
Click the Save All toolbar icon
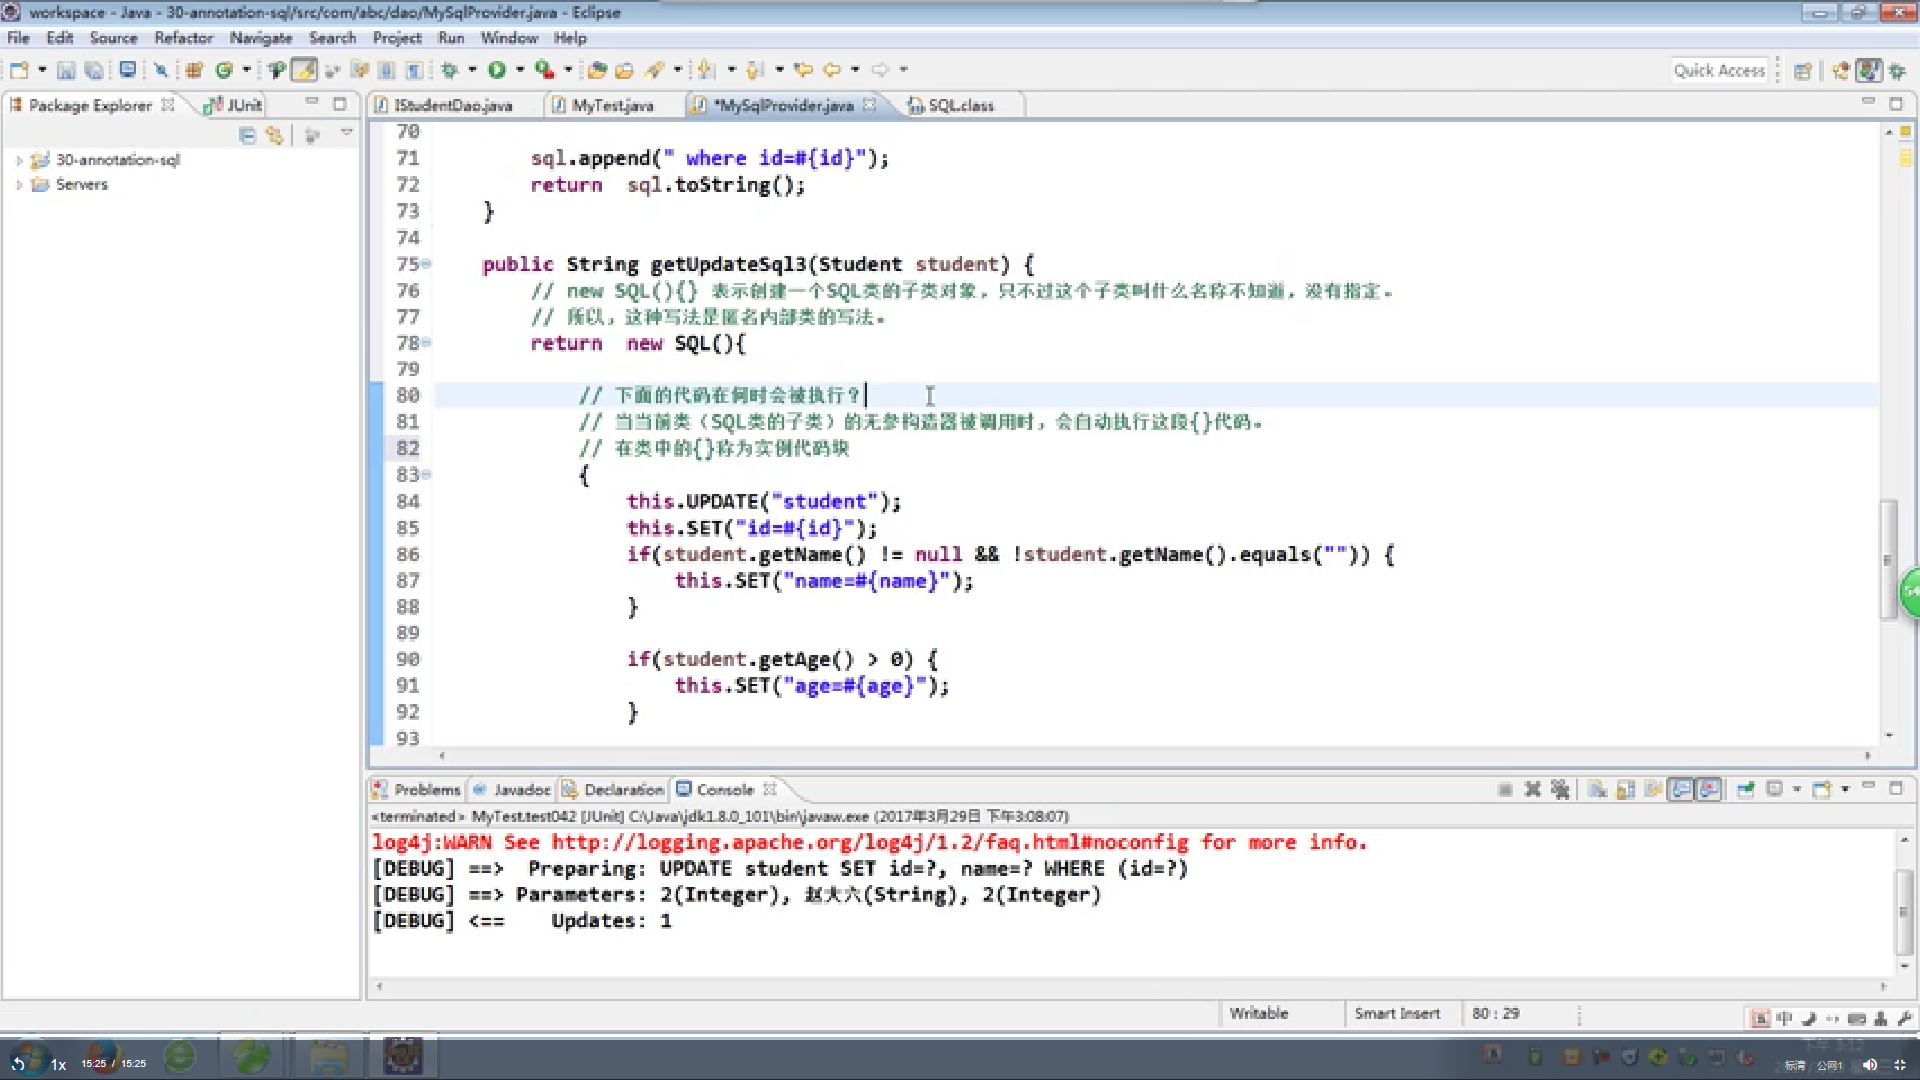coord(94,70)
